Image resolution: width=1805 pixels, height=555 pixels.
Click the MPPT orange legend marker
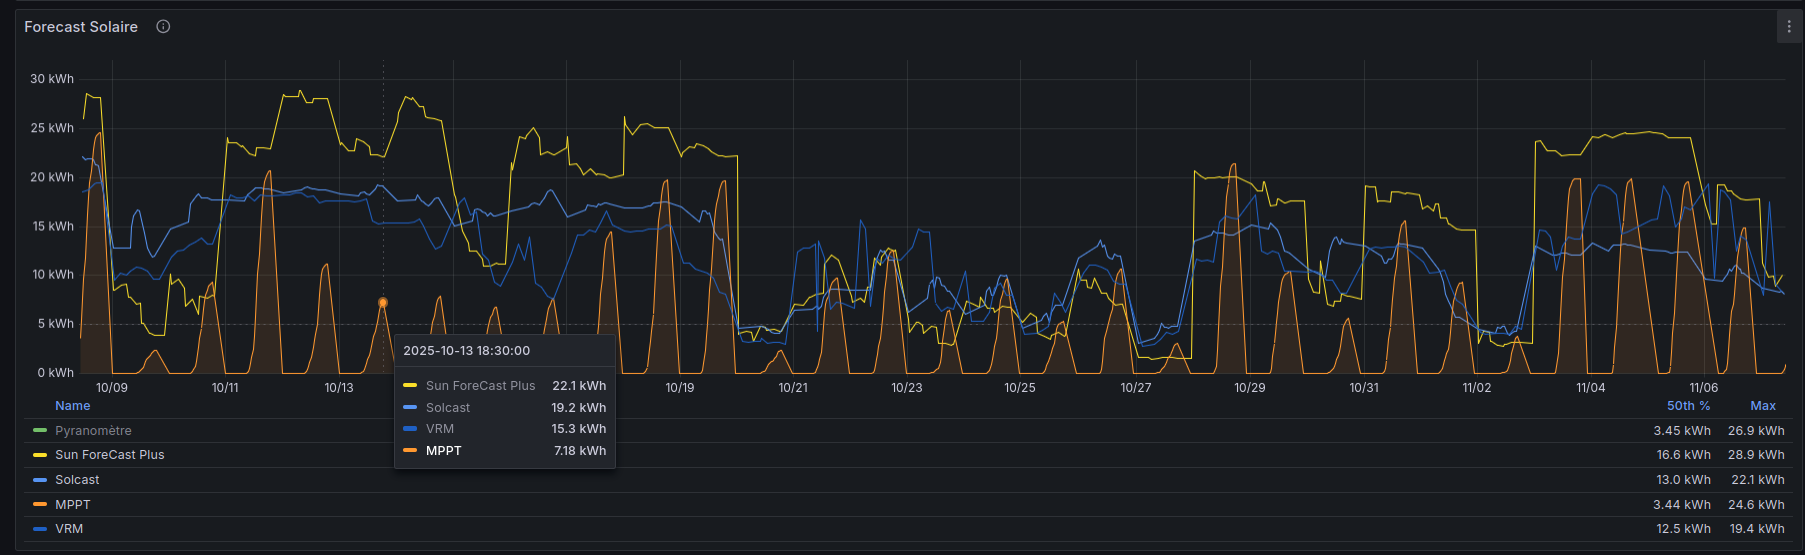click(x=40, y=505)
